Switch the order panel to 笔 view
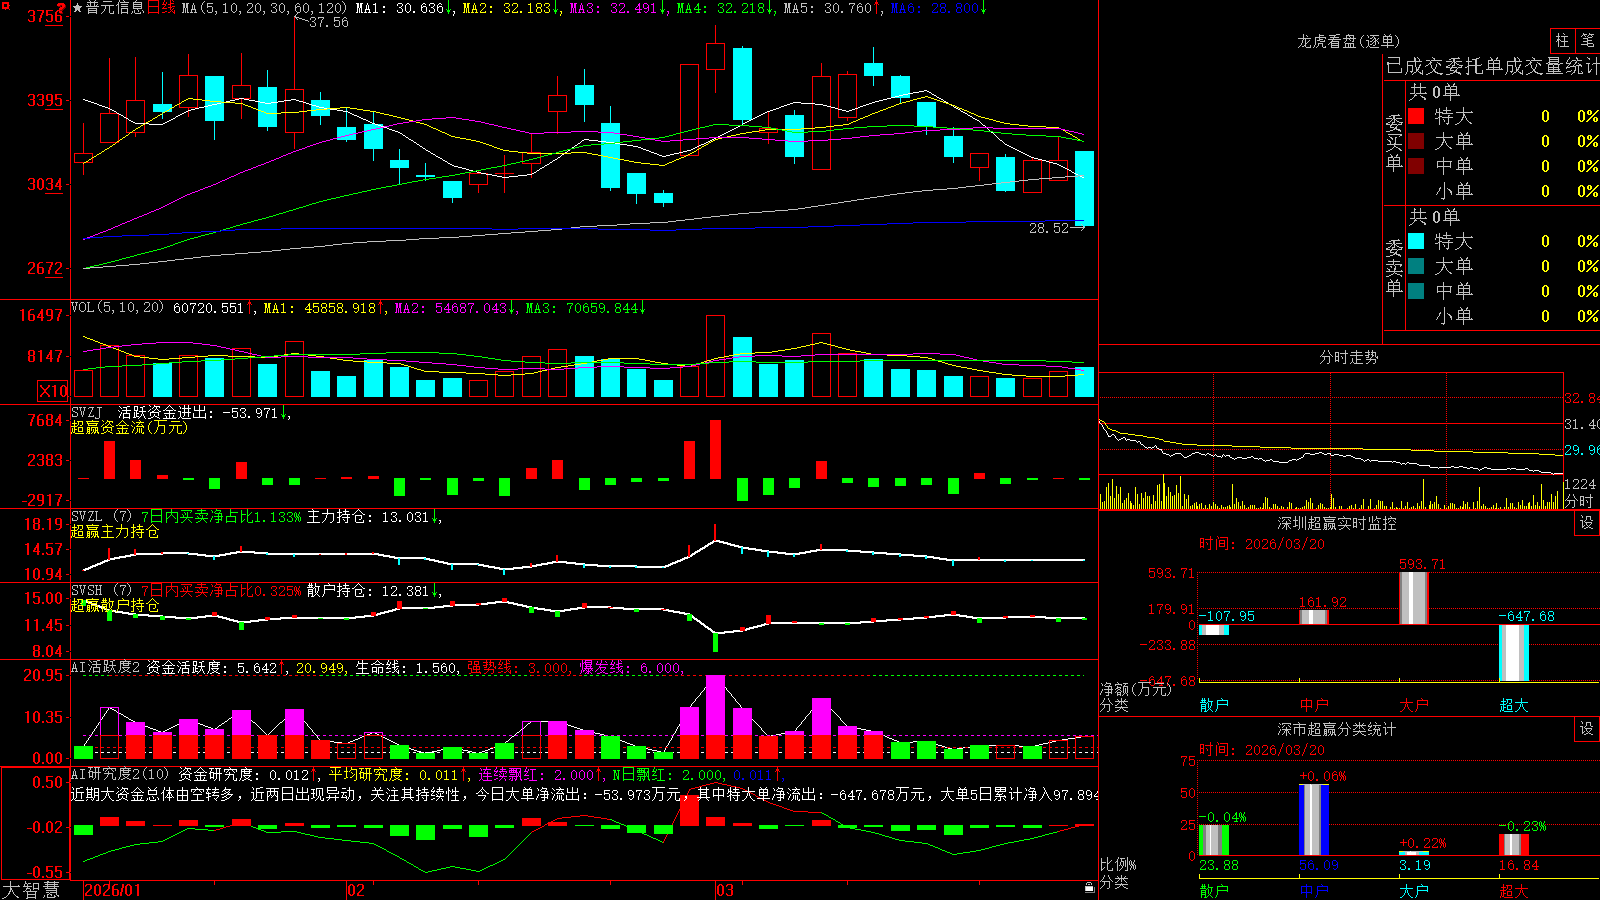This screenshot has width=1600, height=900. pos(1587,40)
